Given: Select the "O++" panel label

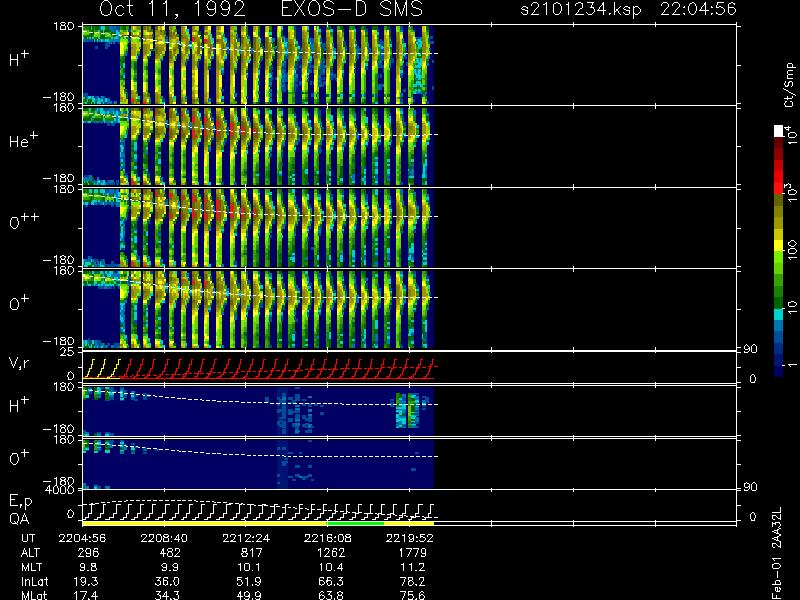Looking at the screenshot, I should tap(24, 221).
